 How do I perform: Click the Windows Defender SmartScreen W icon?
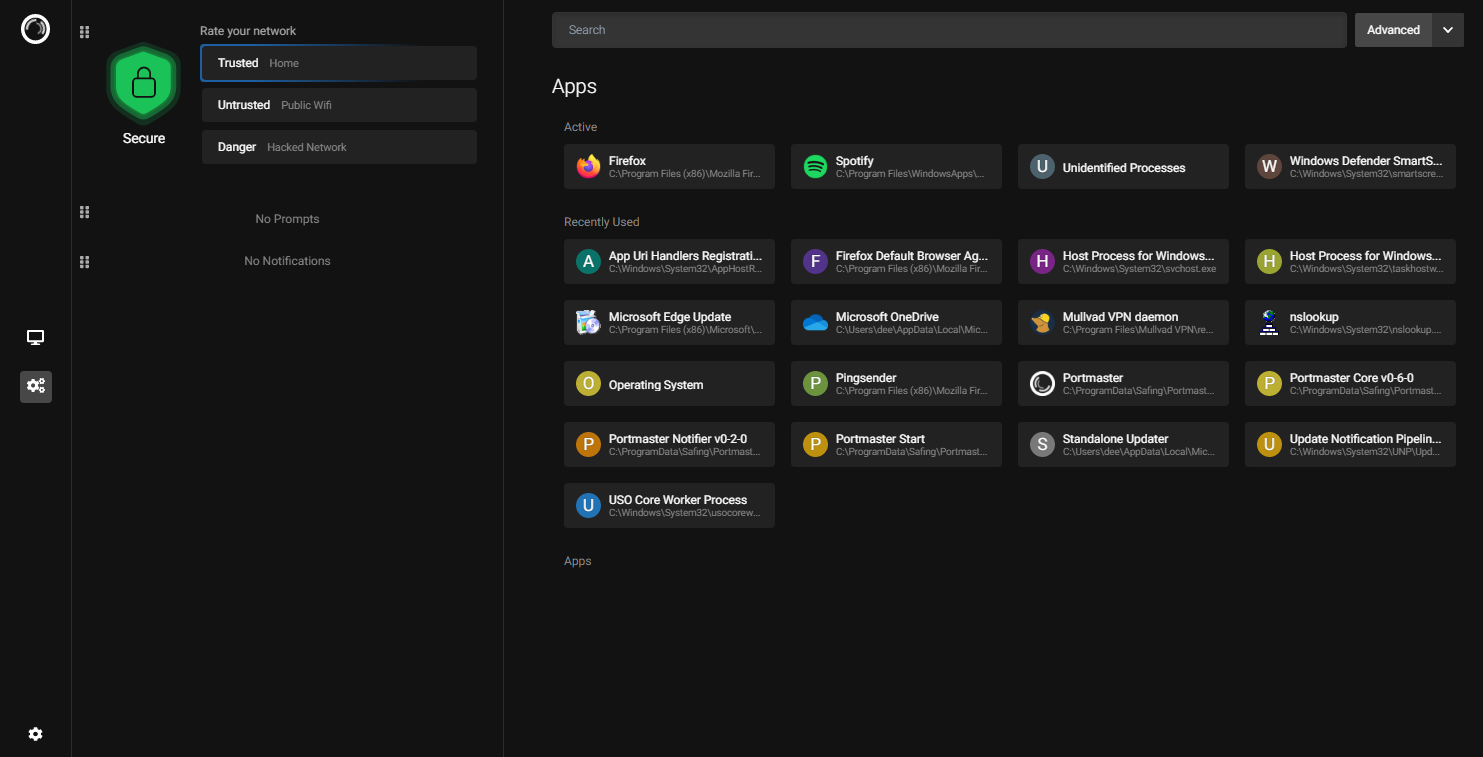click(x=1270, y=167)
